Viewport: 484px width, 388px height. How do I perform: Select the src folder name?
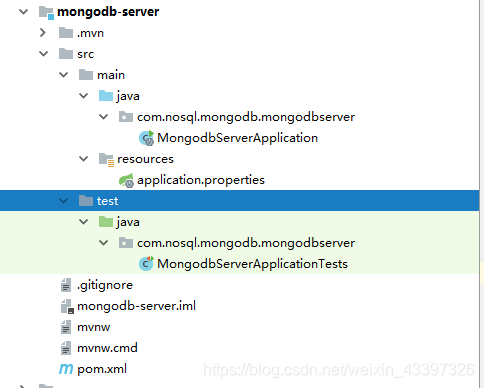click(86, 54)
